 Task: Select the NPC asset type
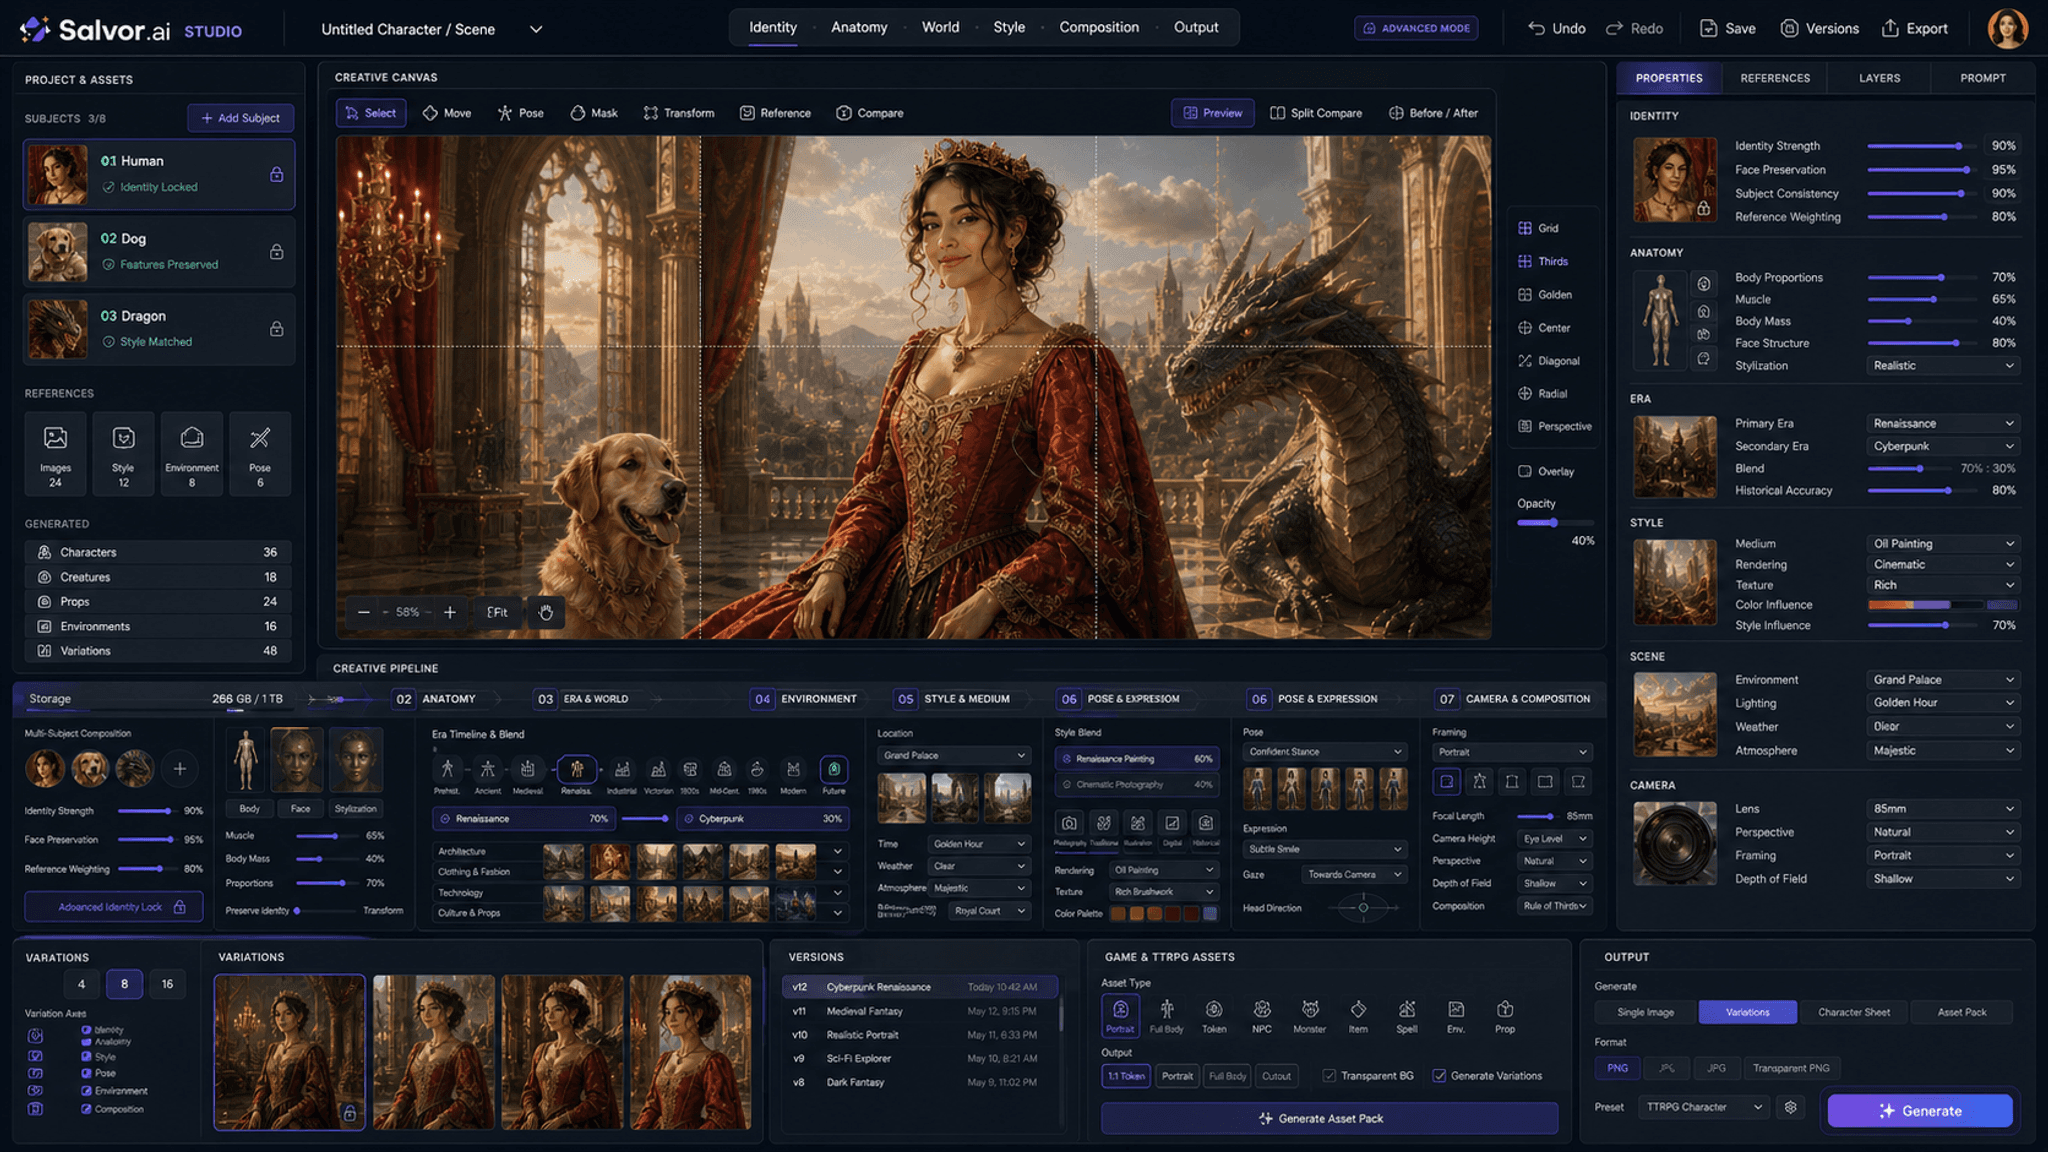[x=1262, y=1016]
